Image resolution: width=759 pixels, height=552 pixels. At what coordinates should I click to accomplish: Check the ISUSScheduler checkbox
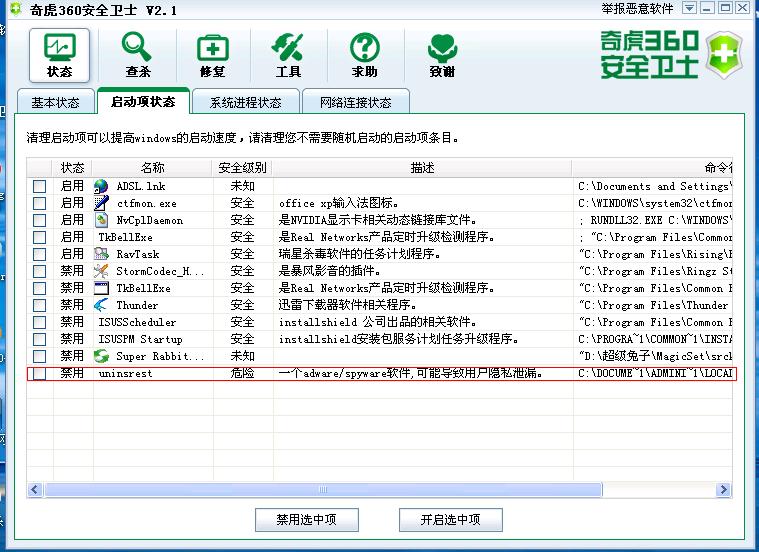[x=40, y=322]
